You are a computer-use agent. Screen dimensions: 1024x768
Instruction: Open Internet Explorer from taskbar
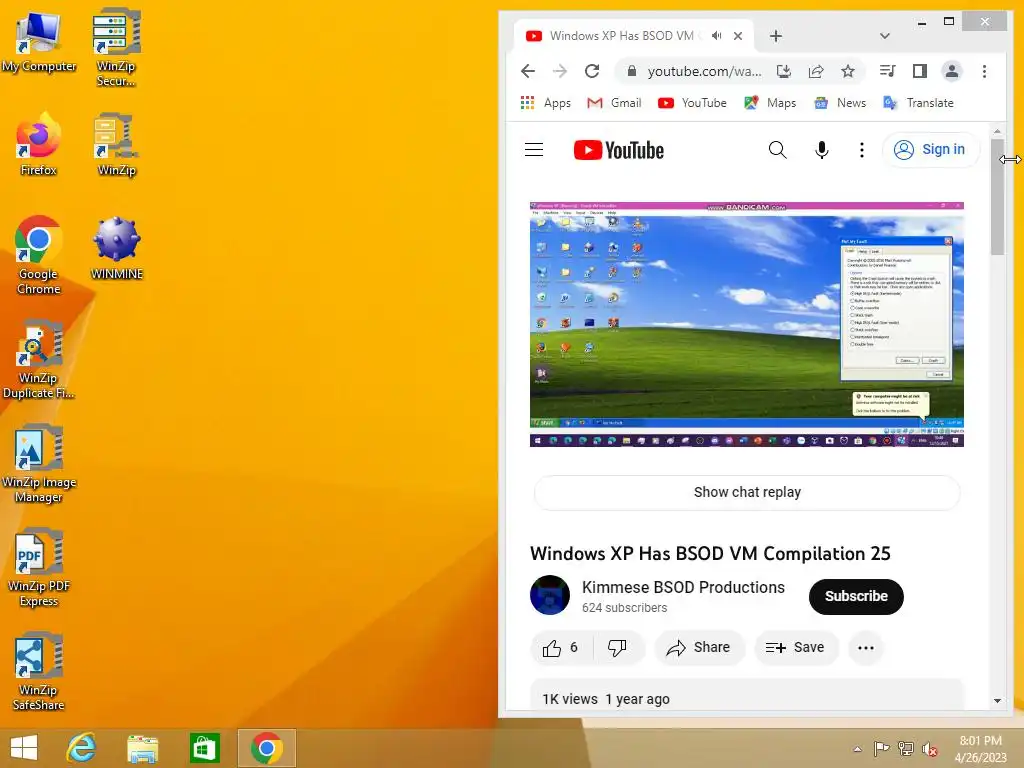[82, 748]
